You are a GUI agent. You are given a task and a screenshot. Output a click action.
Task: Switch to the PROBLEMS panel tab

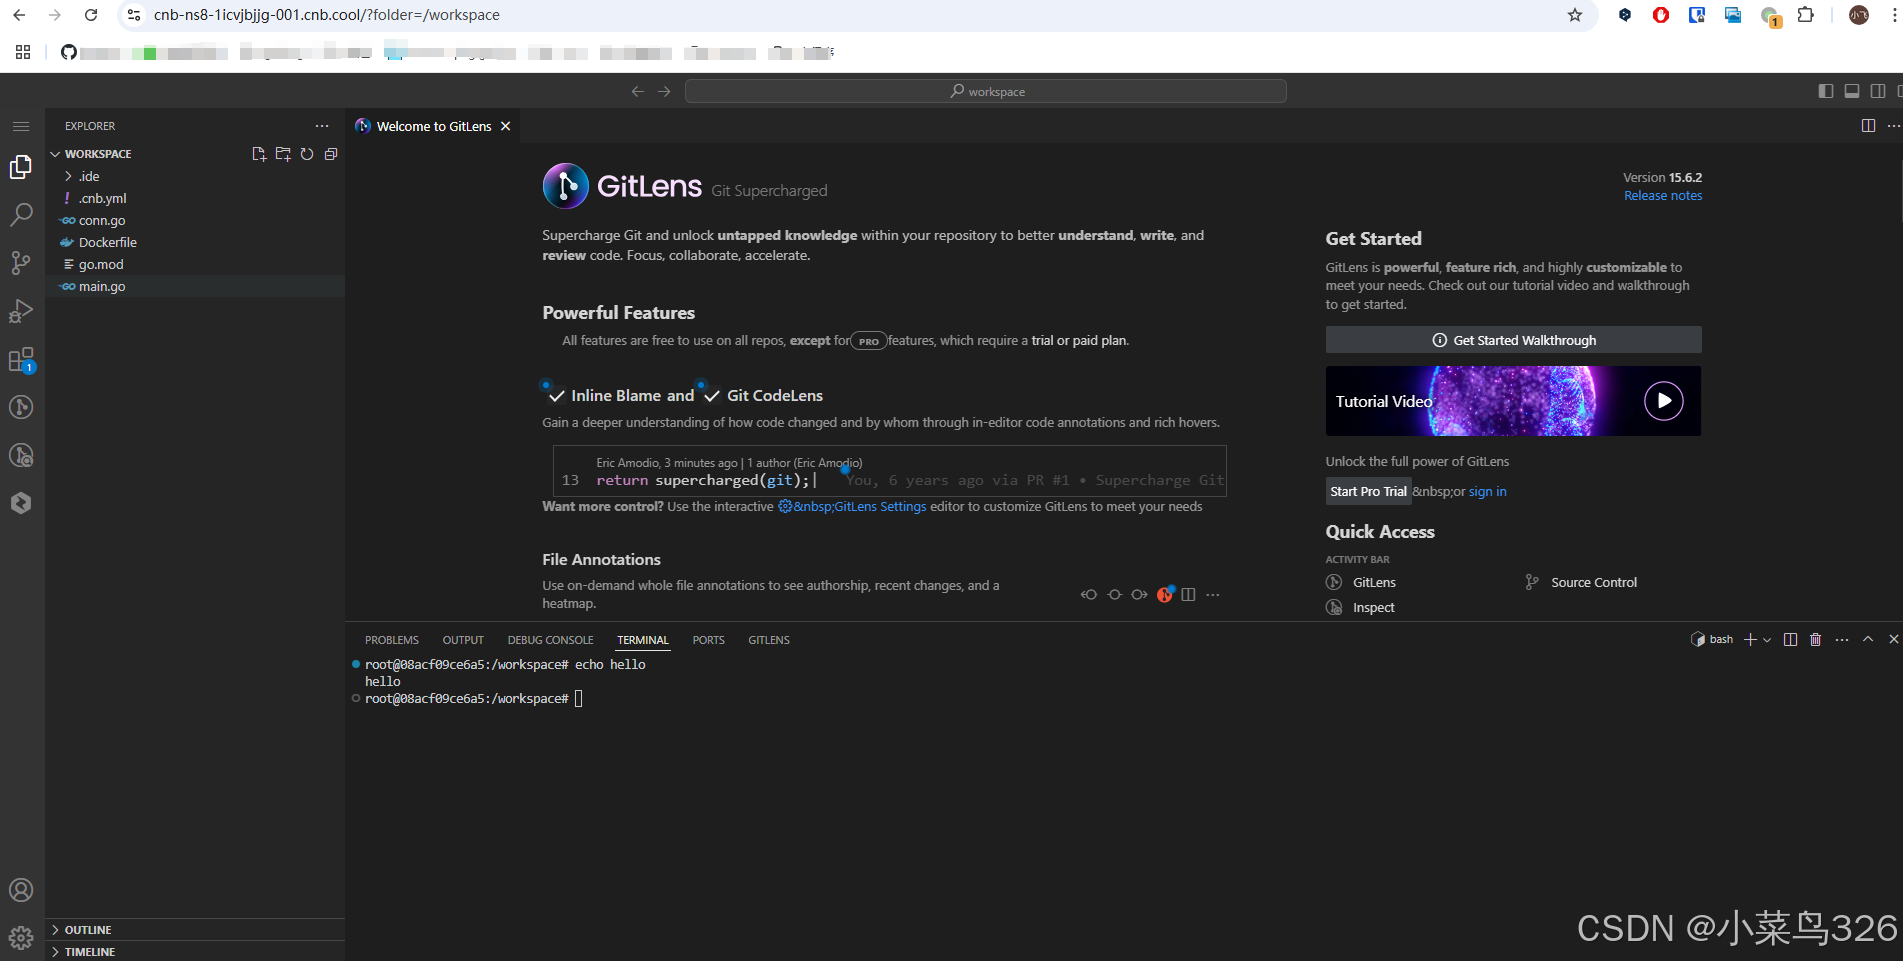pyautogui.click(x=392, y=640)
